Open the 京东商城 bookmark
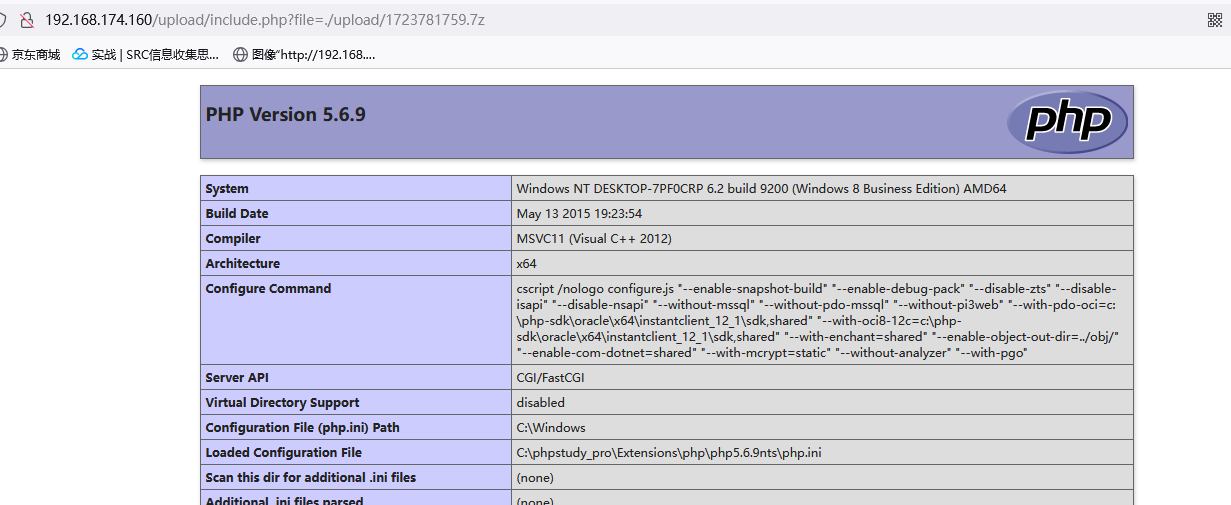Viewport: 1231px width, 505px height. pos(30,55)
